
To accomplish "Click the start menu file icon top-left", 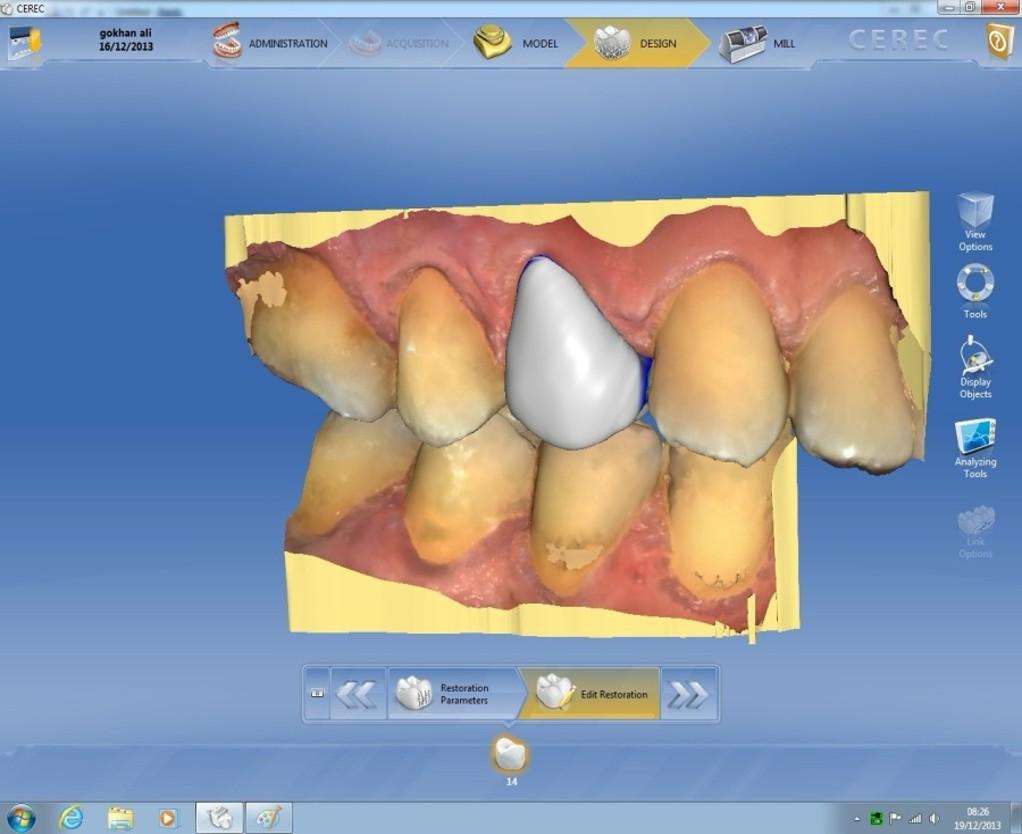I will [x=24, y=44].
